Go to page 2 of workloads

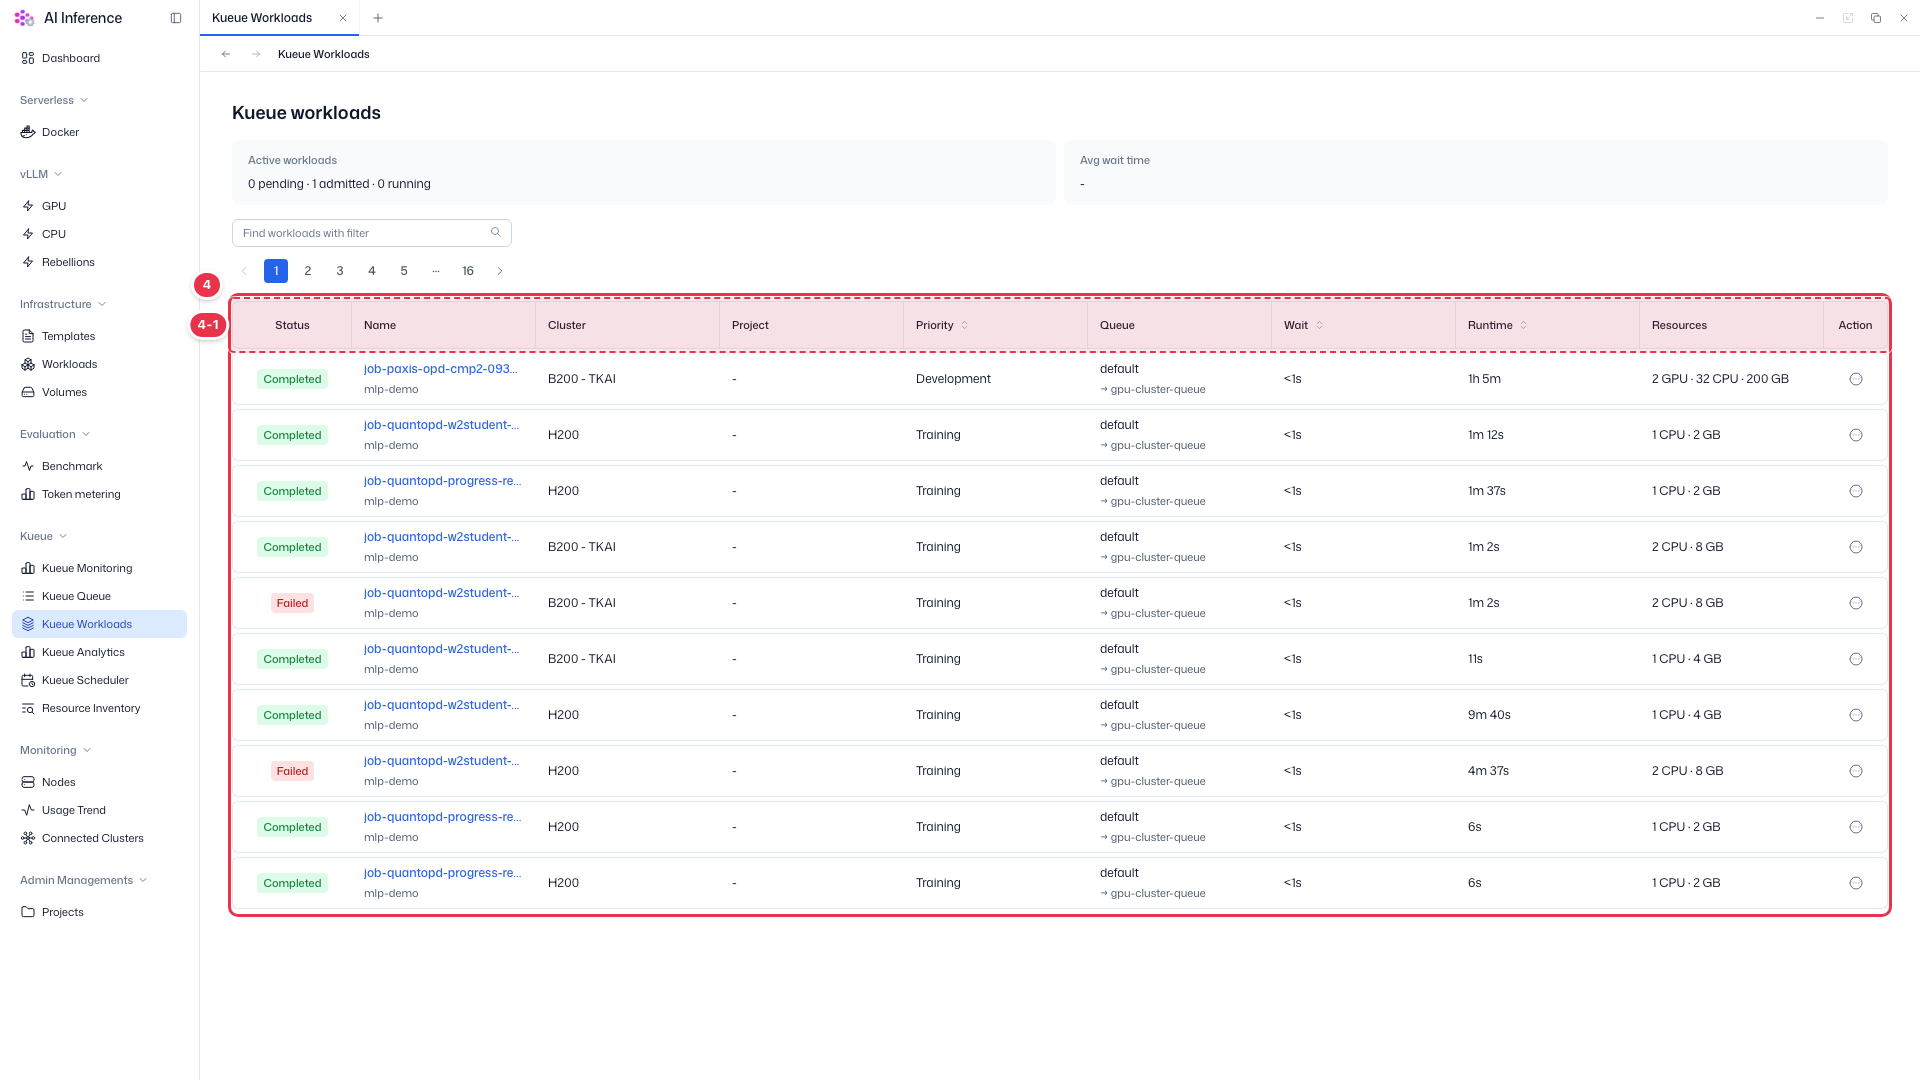[x=308, y=271]
